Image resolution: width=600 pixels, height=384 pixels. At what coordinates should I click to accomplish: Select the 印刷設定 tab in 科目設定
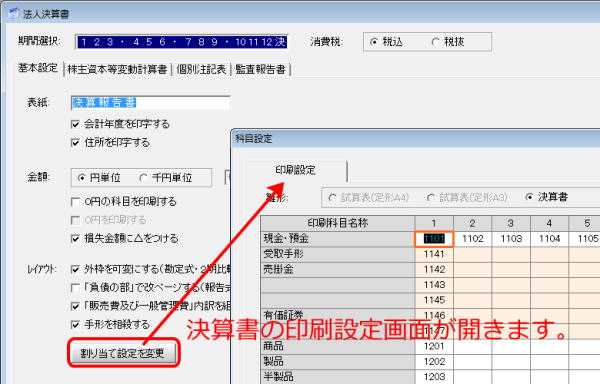[x=295, y=170]
